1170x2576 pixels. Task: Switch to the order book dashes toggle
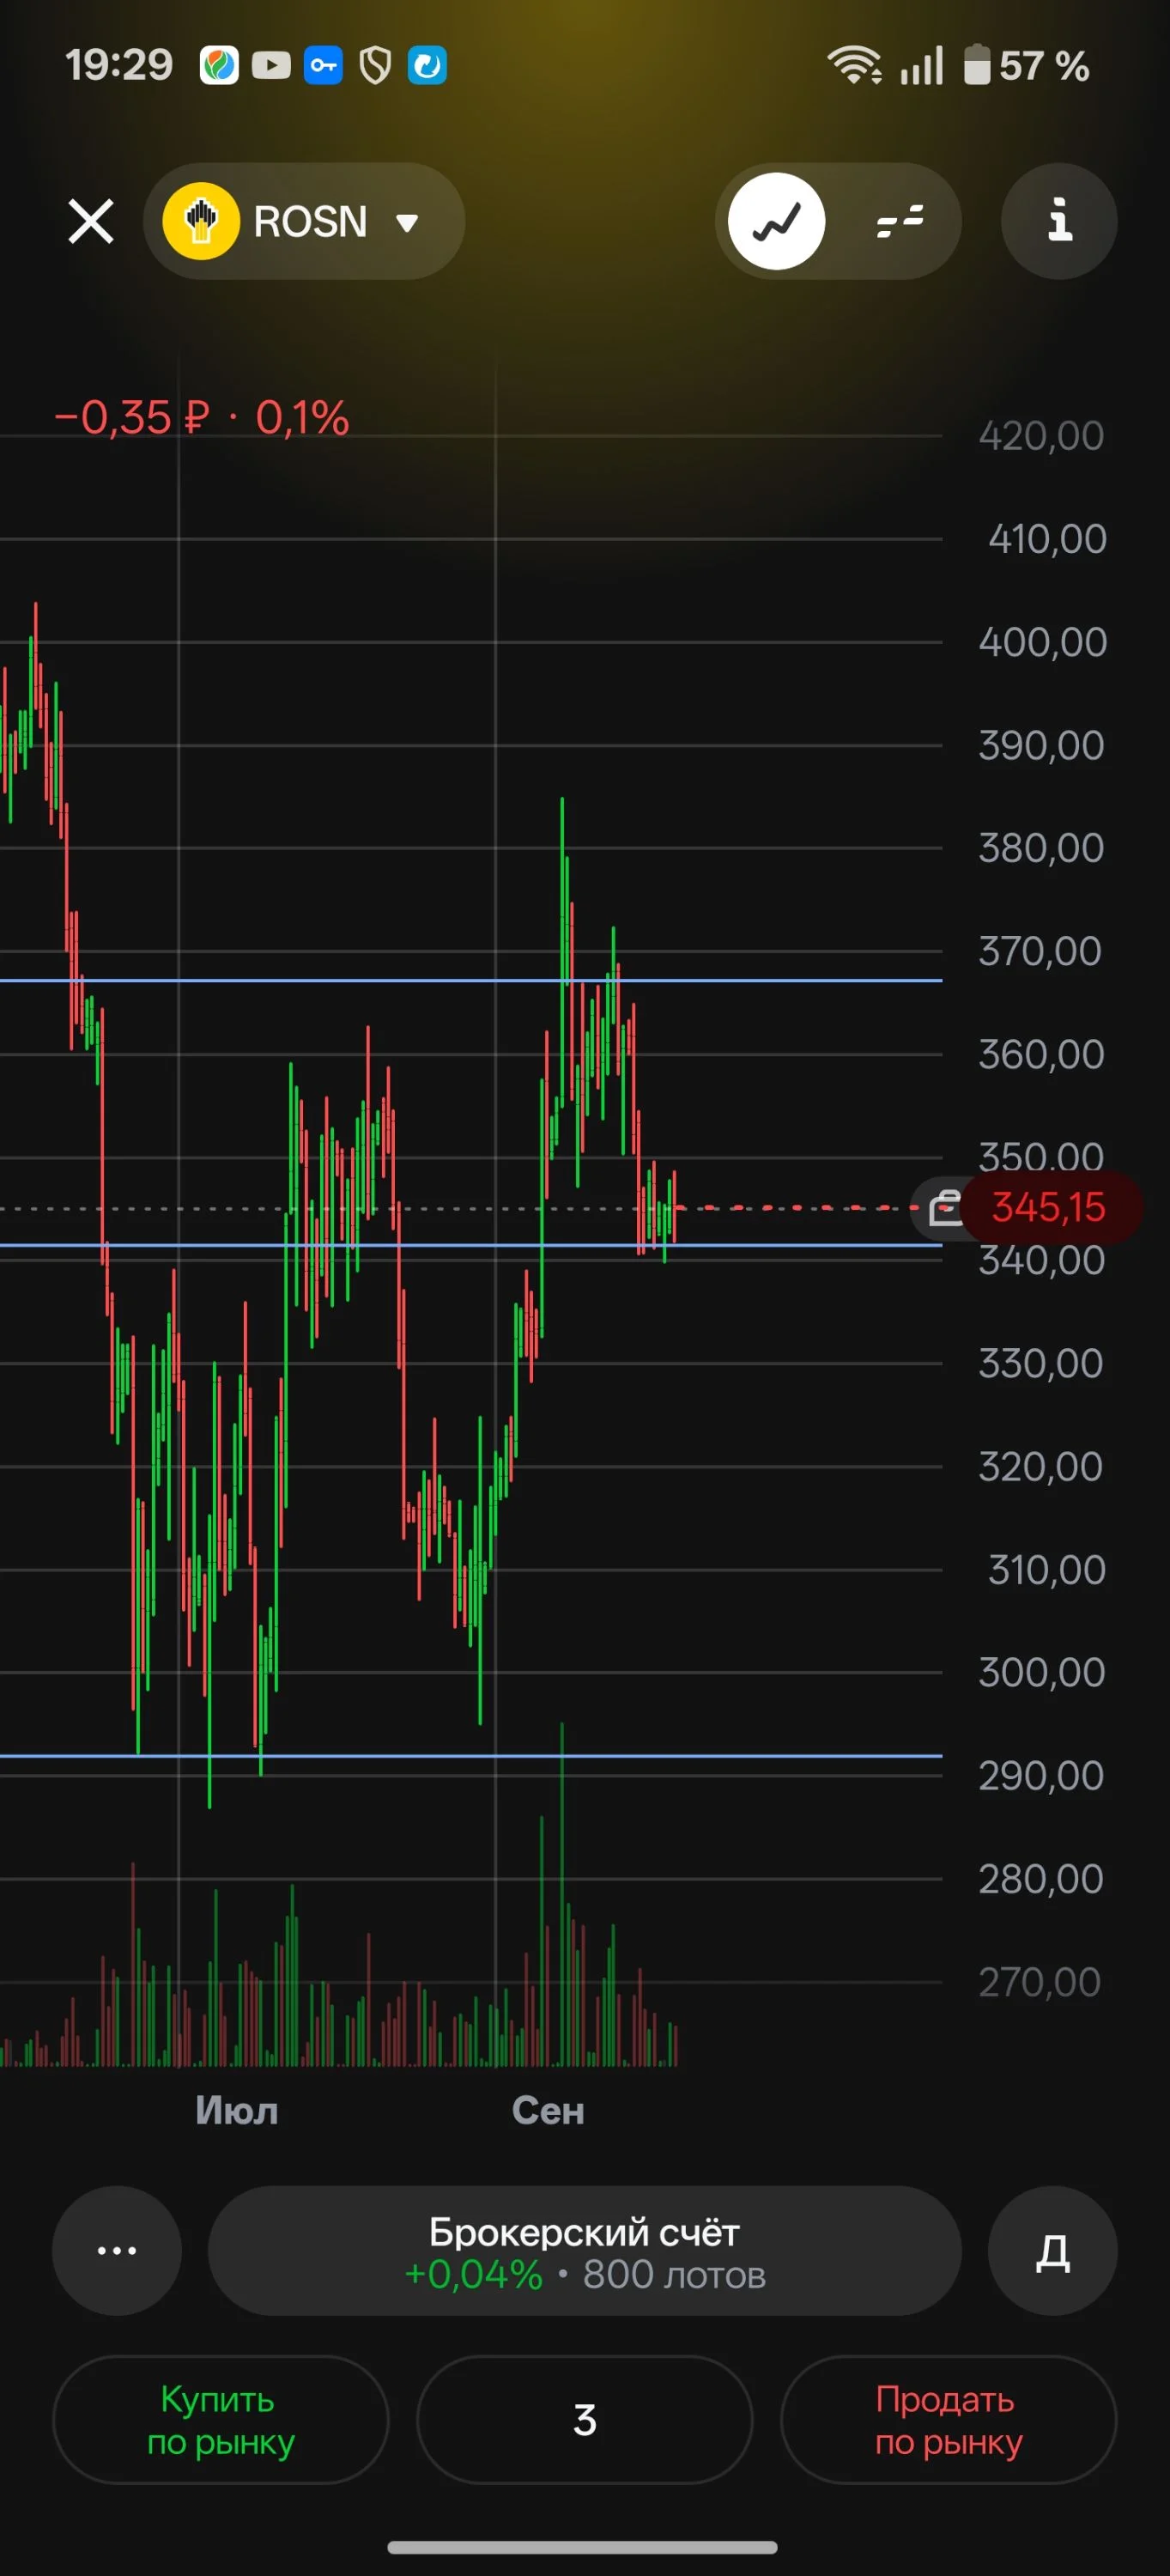tap(899, 221)
